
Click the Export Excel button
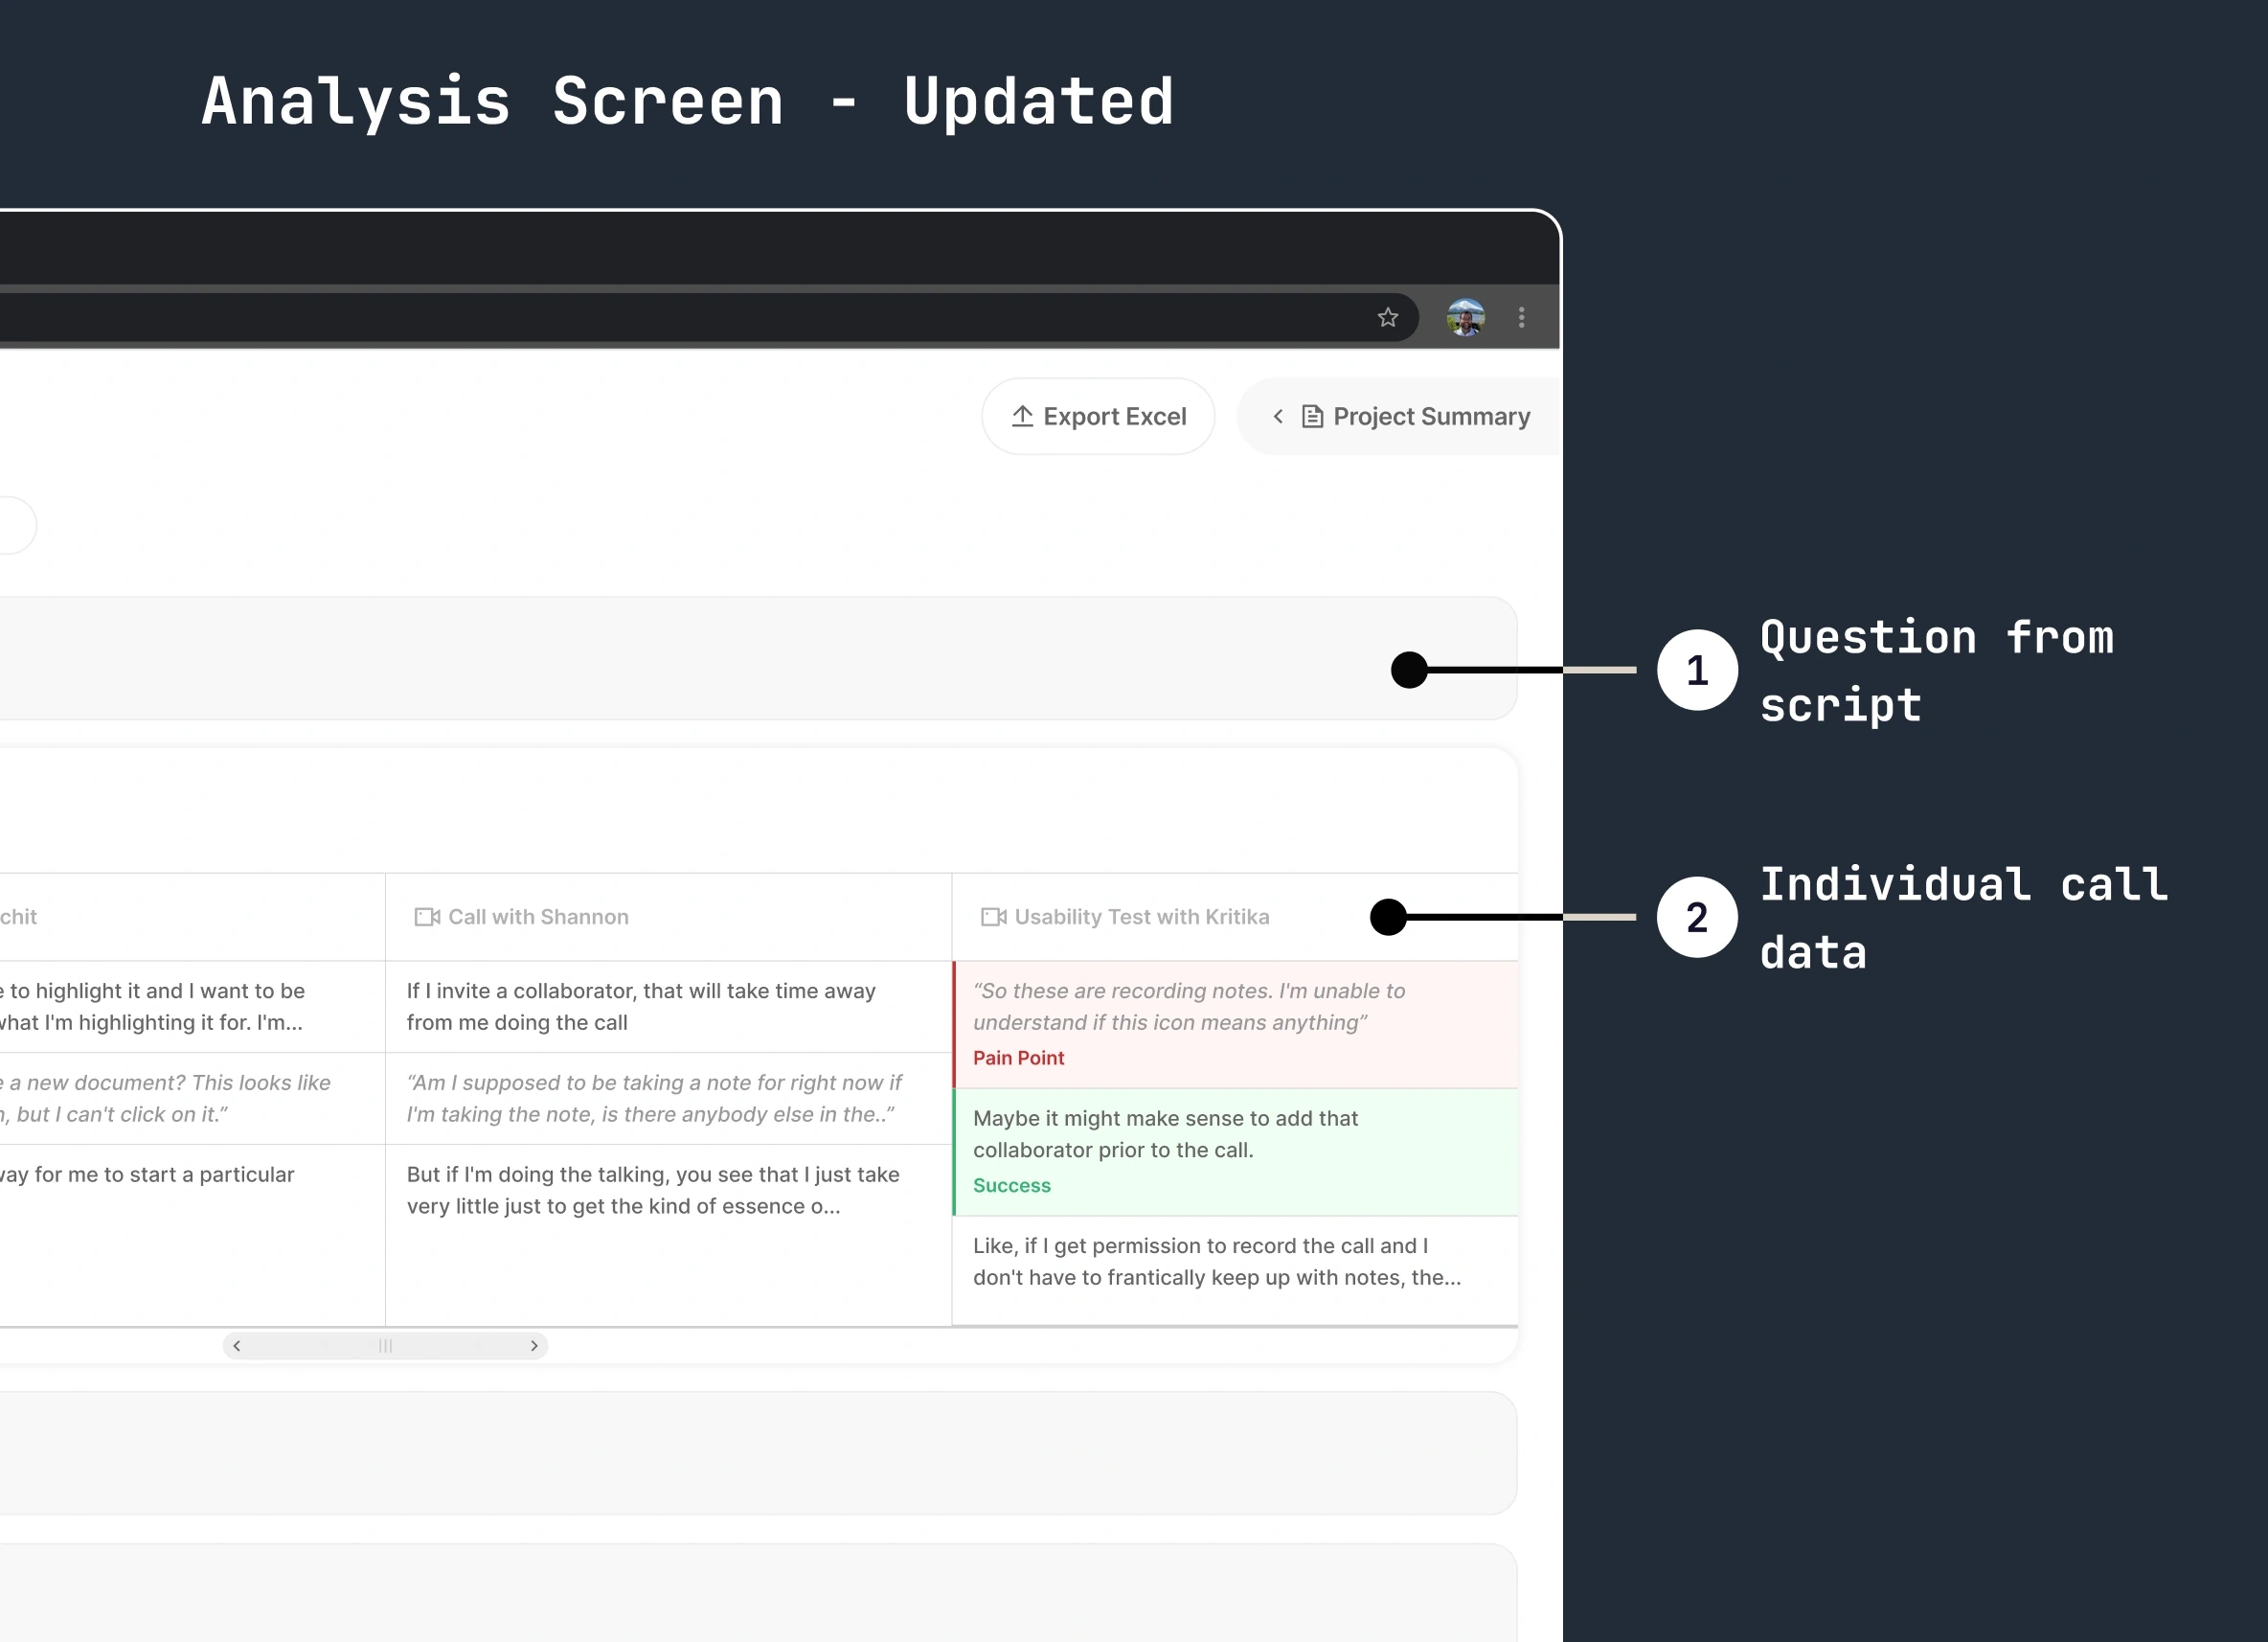click(1097, 416)
